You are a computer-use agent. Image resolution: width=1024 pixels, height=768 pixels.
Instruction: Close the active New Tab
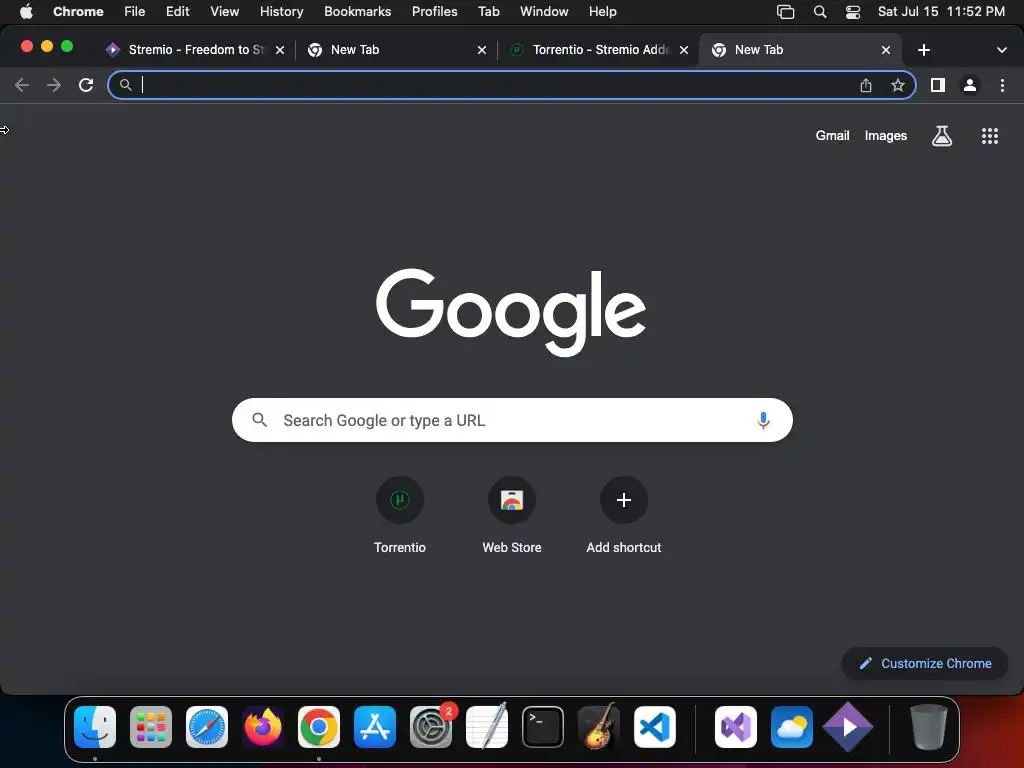(886, 50)
